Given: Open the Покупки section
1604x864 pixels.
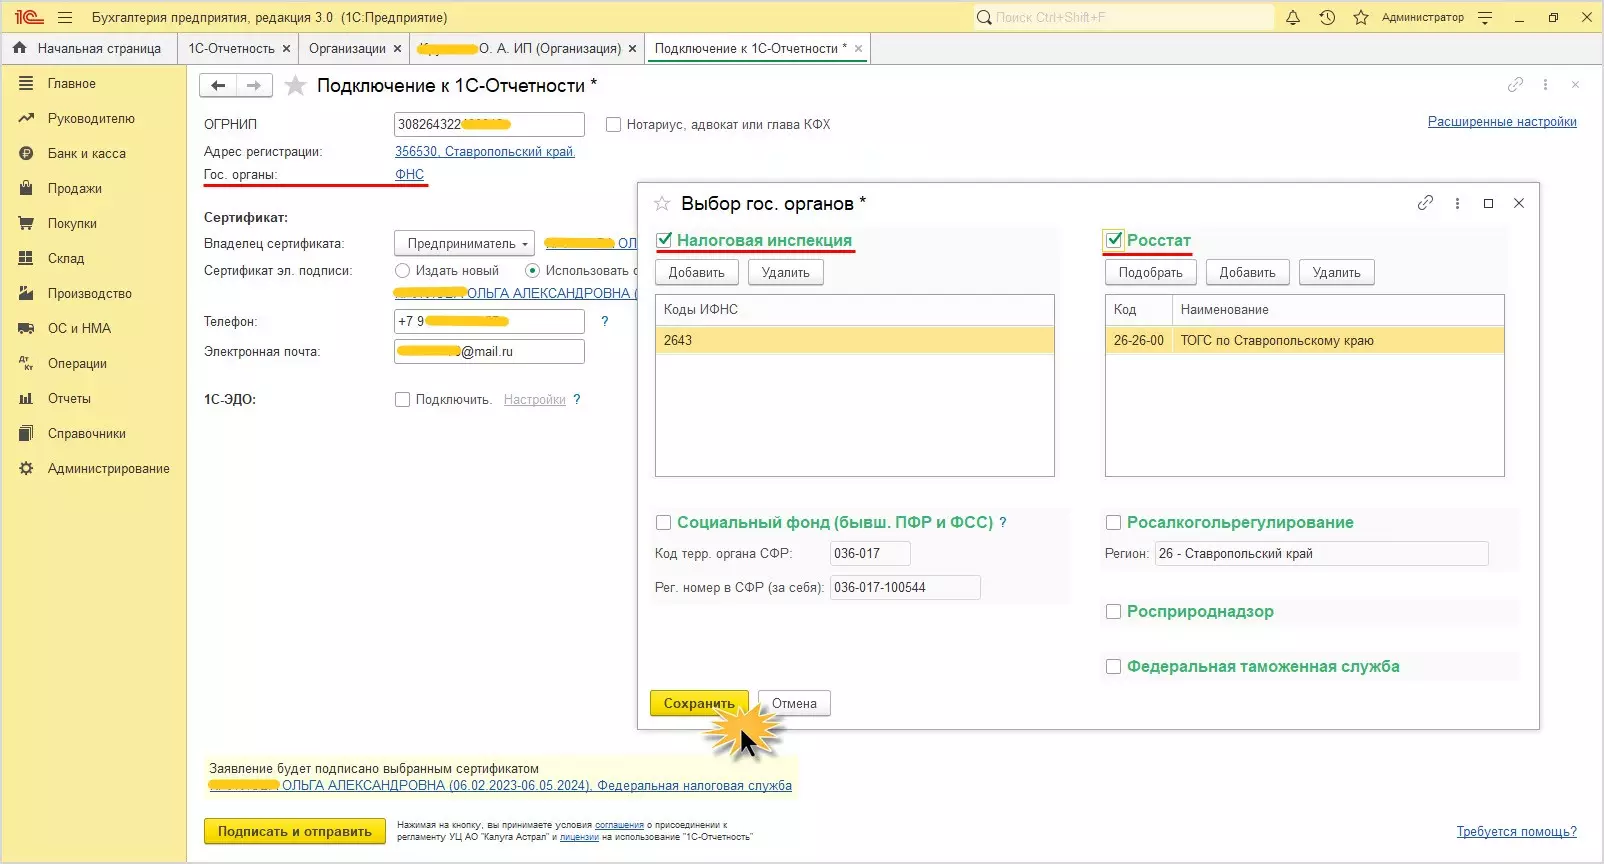Looking at the screenshot, I should coord(72,224).
